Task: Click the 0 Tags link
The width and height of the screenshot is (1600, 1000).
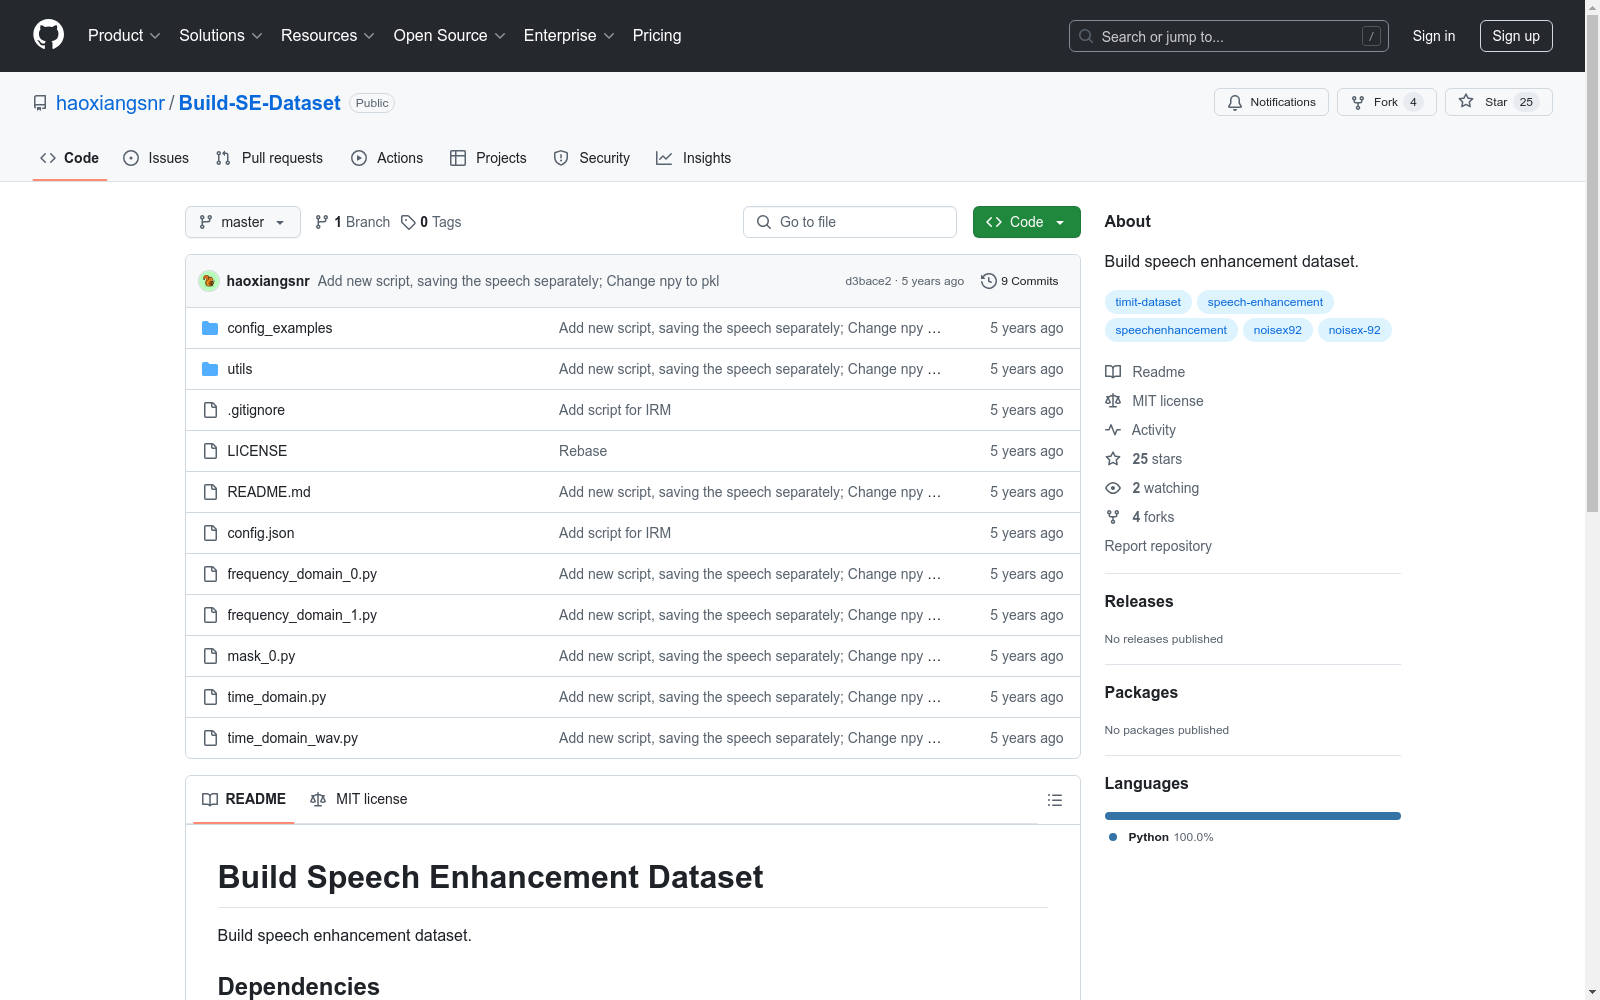Action: 431,222
